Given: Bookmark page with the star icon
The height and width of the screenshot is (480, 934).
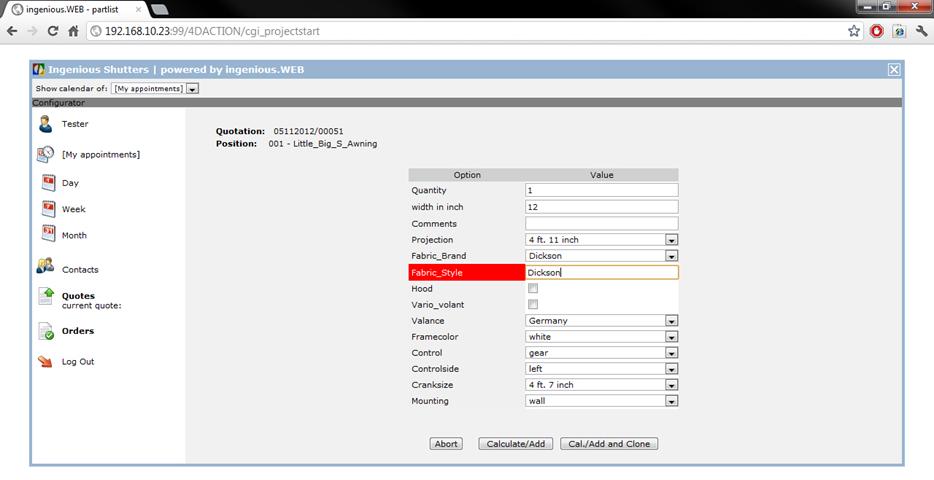Looking at the screenshot, I should [854, 31].
